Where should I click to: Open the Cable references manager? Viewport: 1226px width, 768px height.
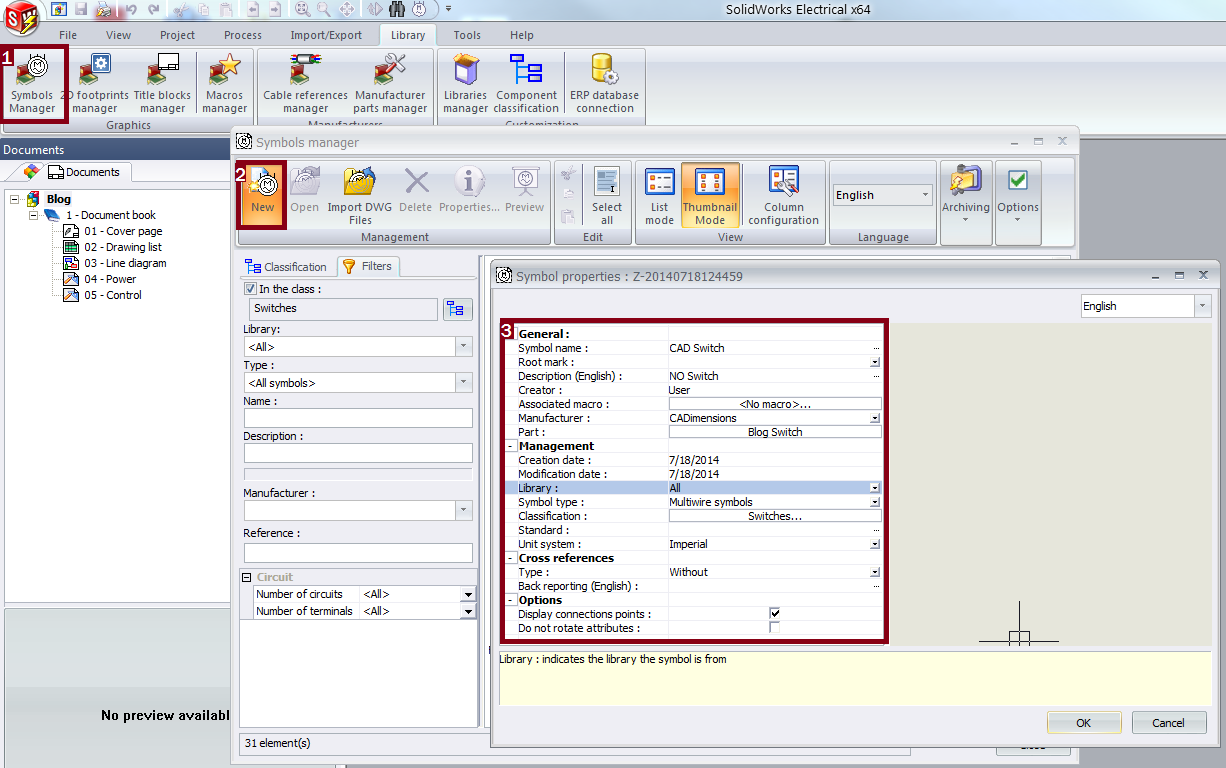tap(305, 83)
